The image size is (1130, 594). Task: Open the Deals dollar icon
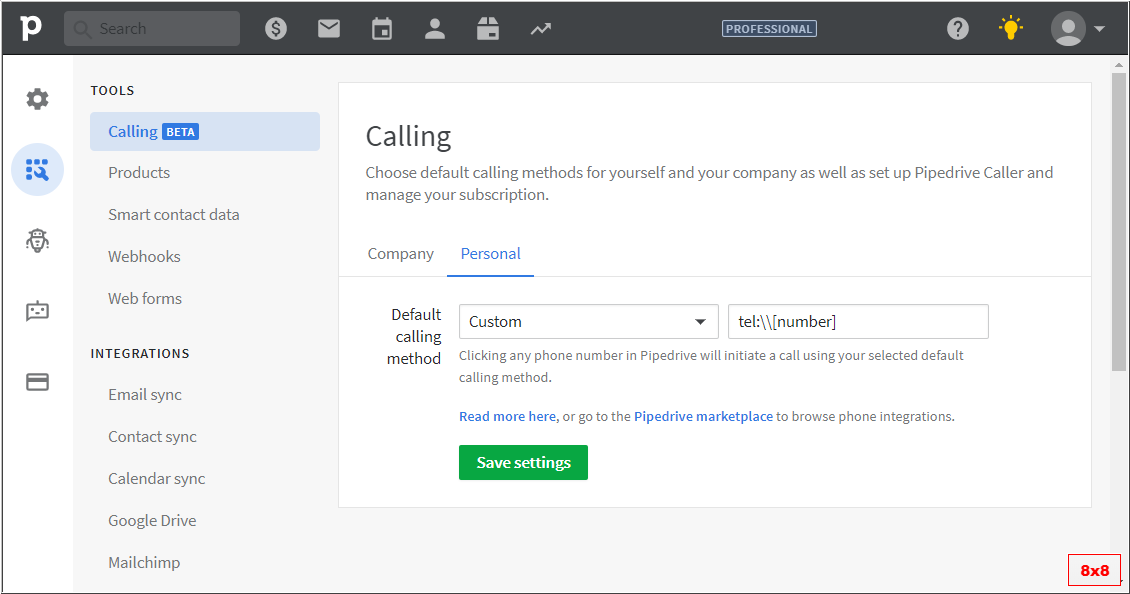(x=276, y=29)
